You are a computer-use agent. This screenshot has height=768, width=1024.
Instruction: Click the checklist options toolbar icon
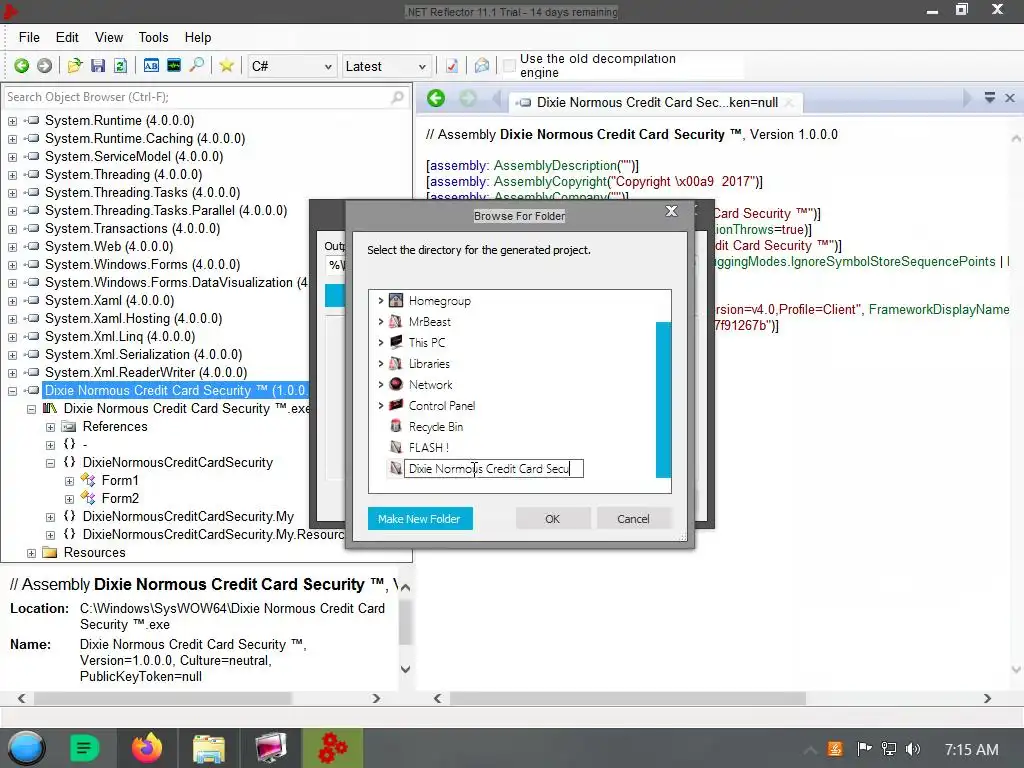point(451,66)
